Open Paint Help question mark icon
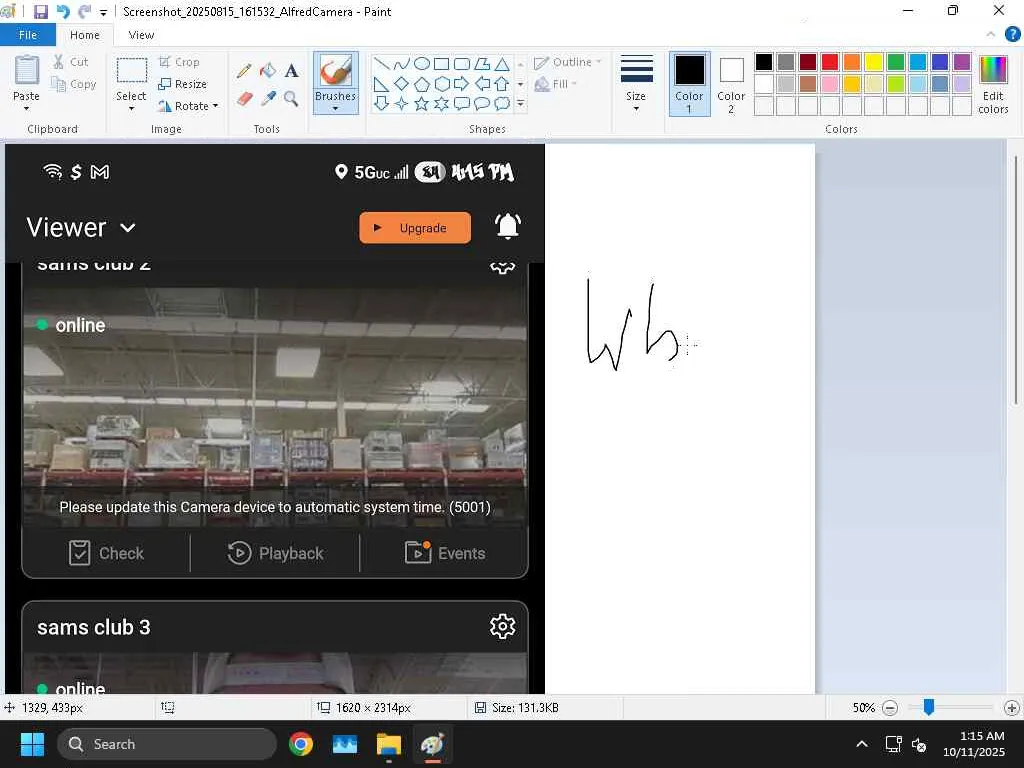The height and width of the screenshot is (768, 1024). click(x=1013, y=35)
